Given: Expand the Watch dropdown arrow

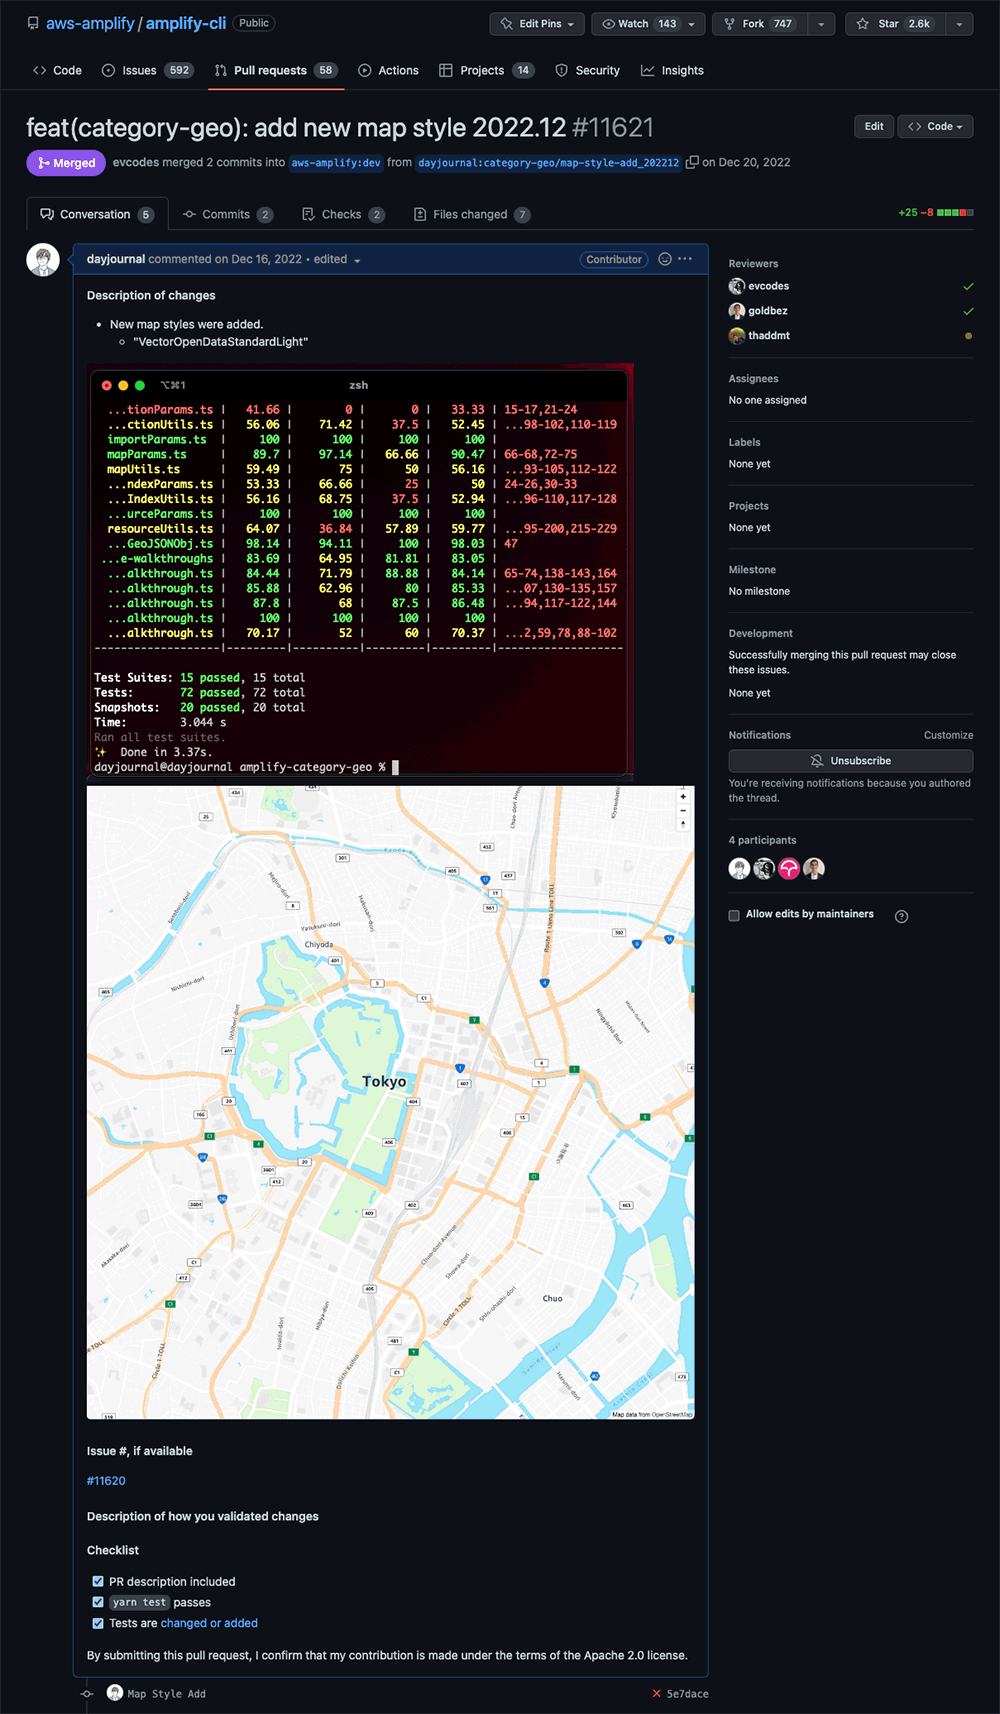Looking at the screenshot, I should pos(691,24).
